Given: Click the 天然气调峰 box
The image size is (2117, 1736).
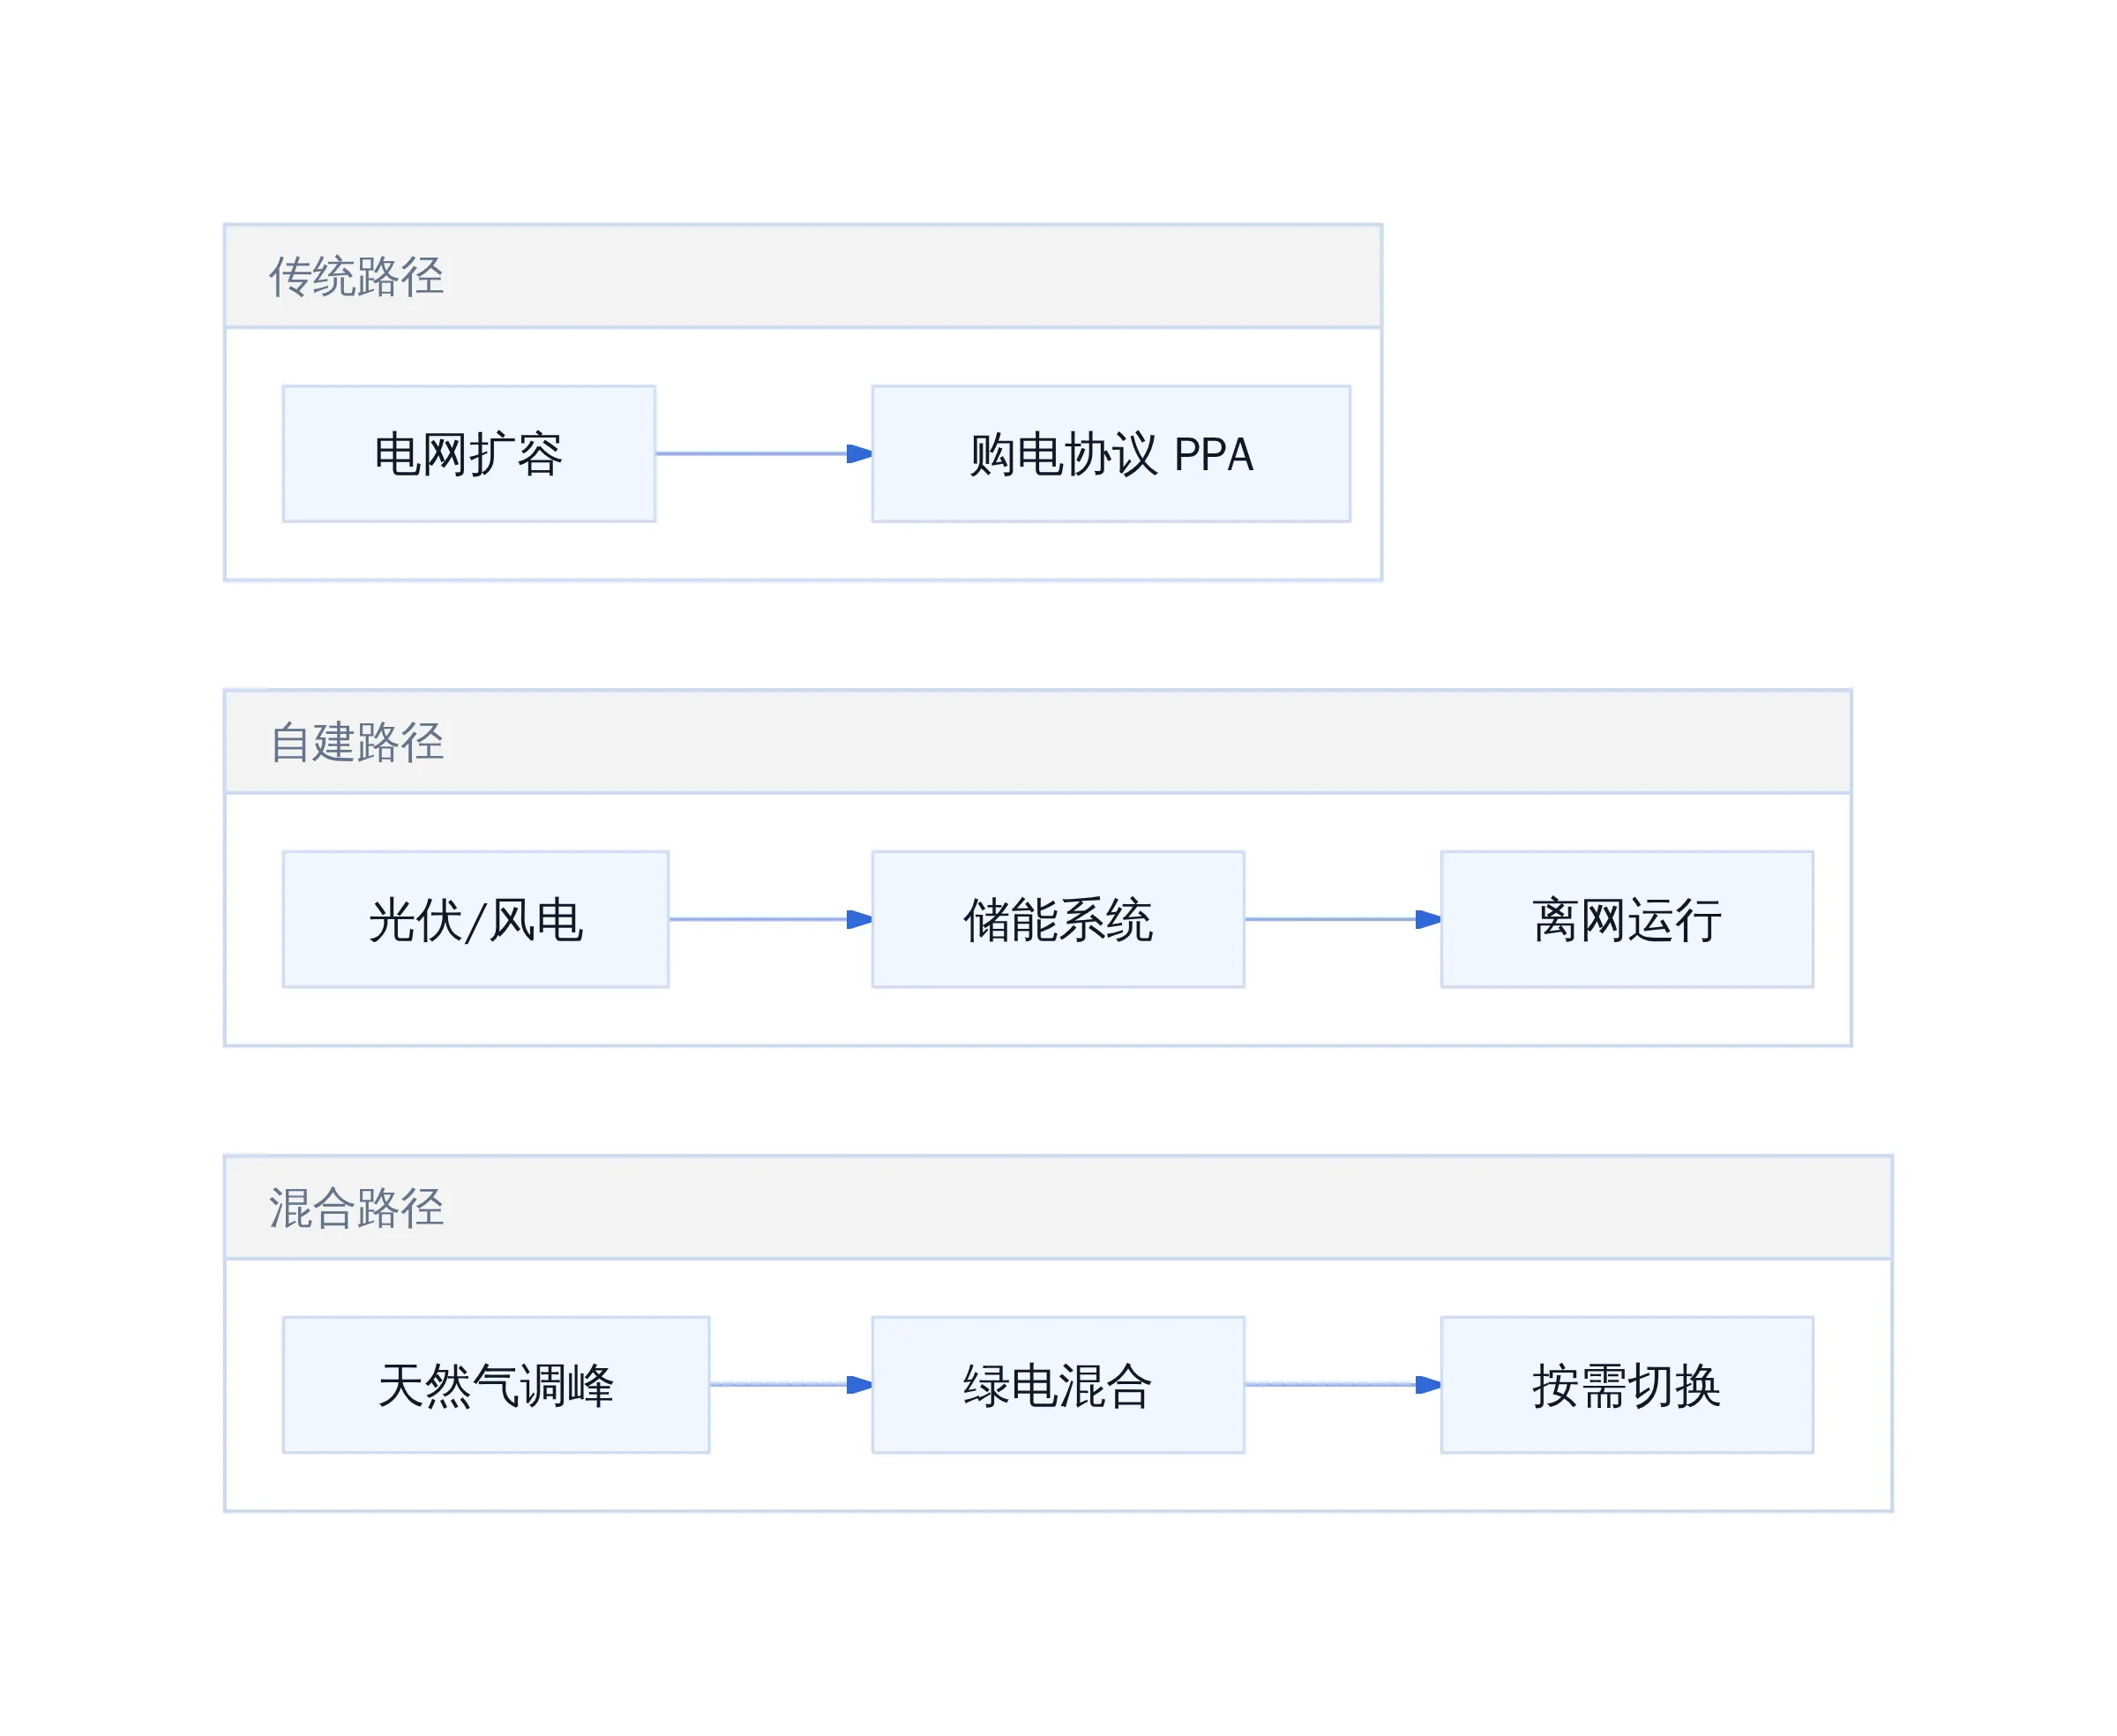Looking at the screenshot, I should [x=496, y=1385].
